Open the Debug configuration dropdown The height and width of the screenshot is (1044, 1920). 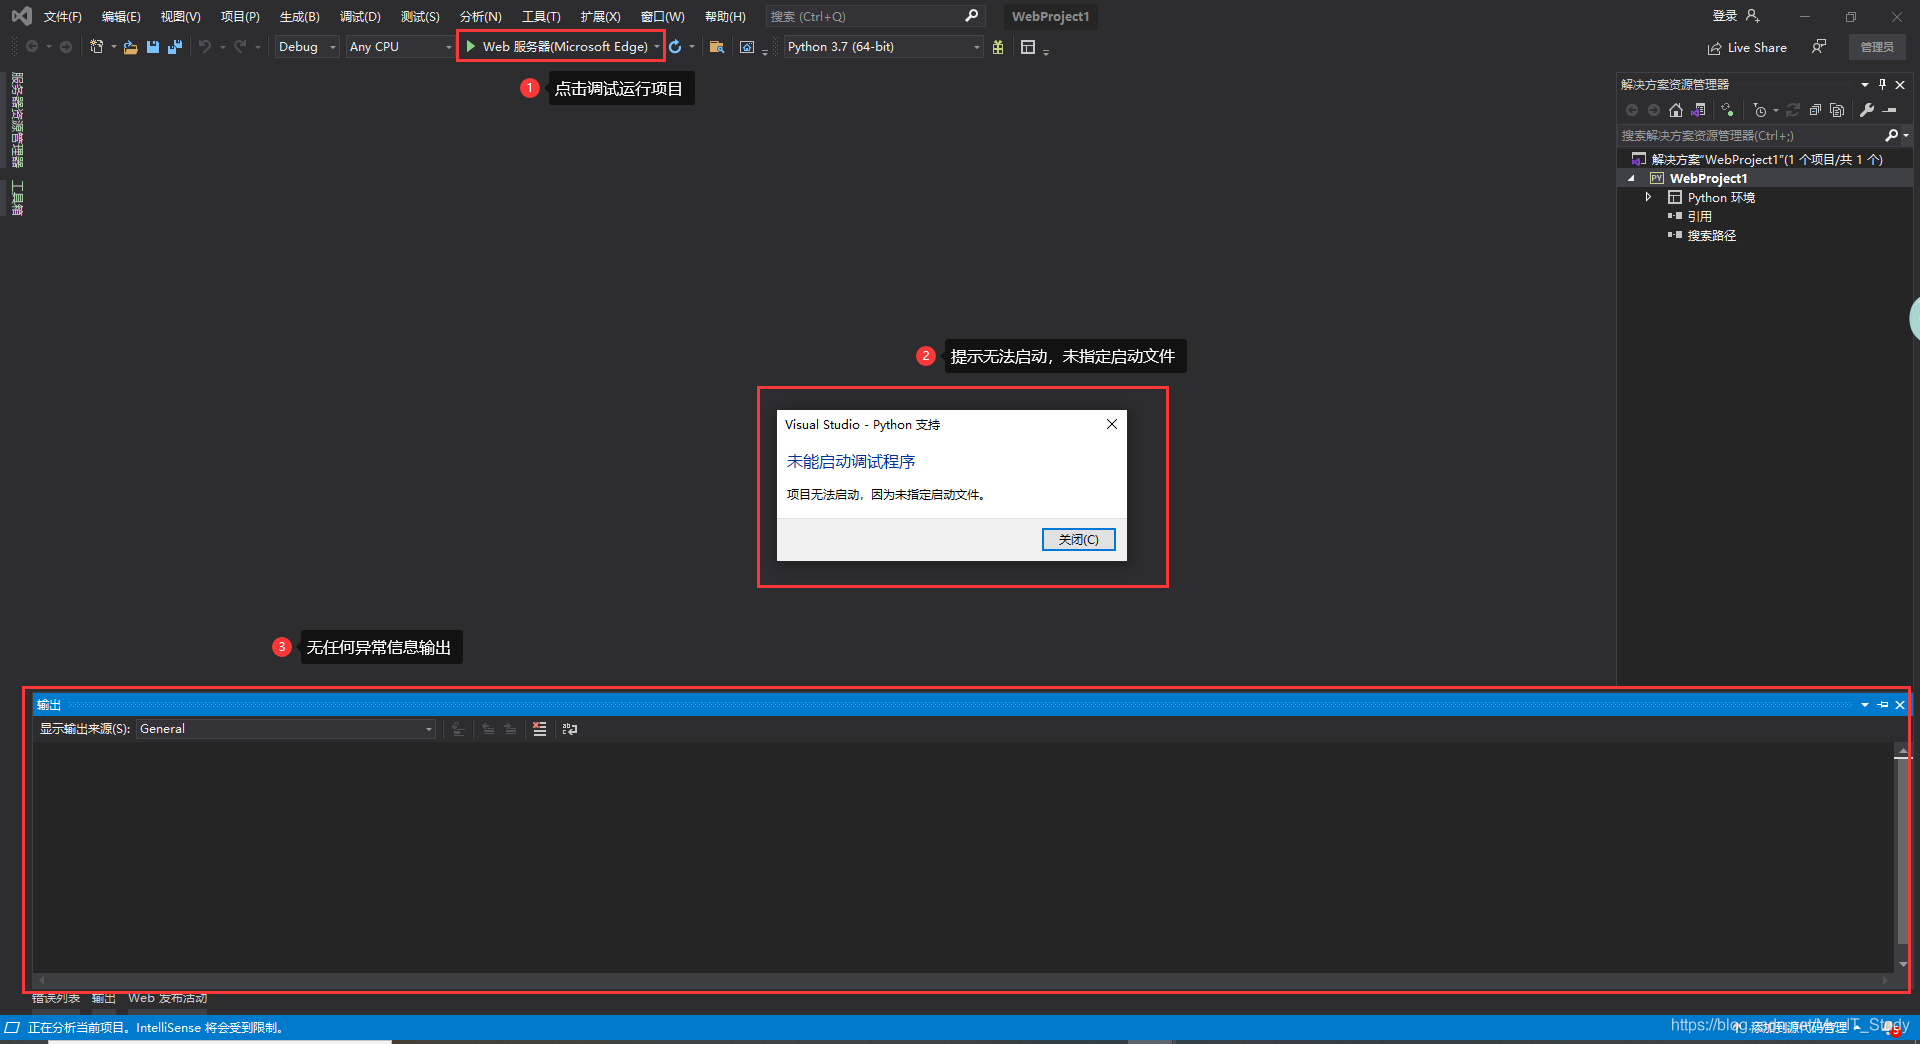[307, 47]
